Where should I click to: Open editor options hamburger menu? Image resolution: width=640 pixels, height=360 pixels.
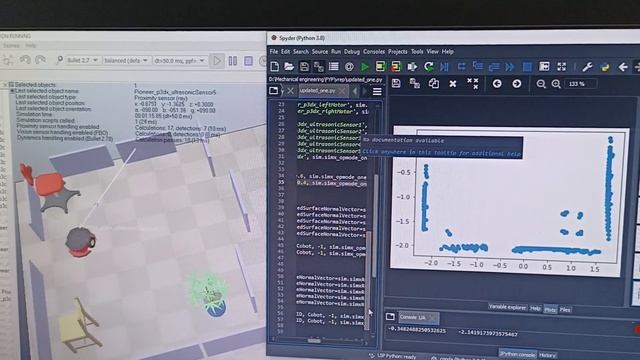pyautogui.click(x=377, y=91)
